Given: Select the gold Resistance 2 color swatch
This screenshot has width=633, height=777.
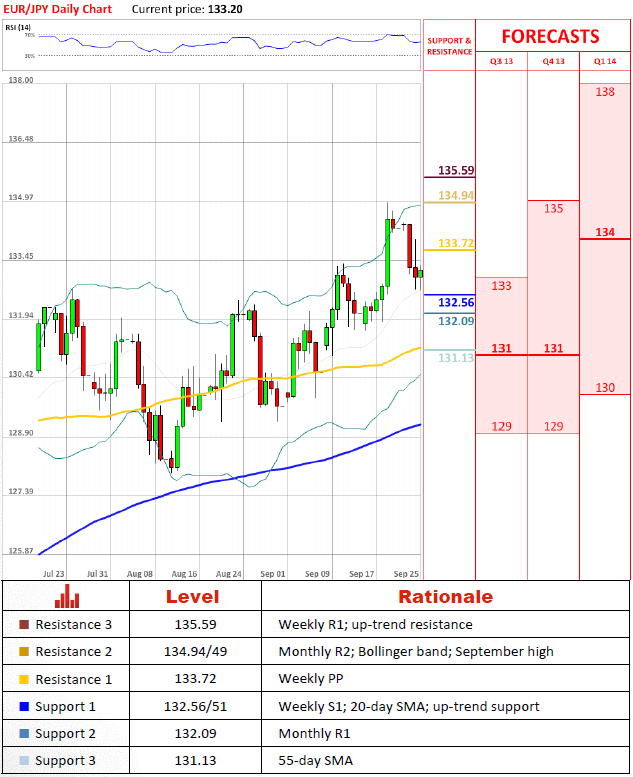Looking at the screenshot, I should (x=24, y=652).
